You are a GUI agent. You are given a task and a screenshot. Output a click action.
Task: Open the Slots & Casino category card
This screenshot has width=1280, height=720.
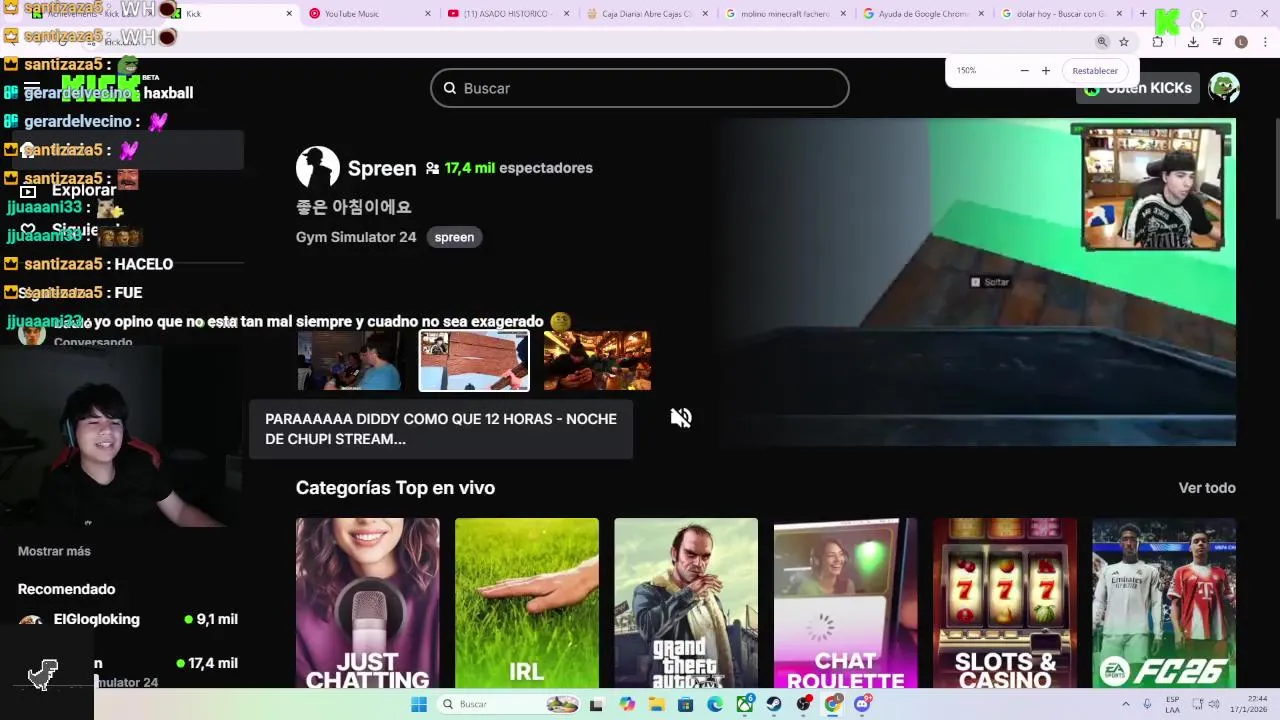[1005, 603]
